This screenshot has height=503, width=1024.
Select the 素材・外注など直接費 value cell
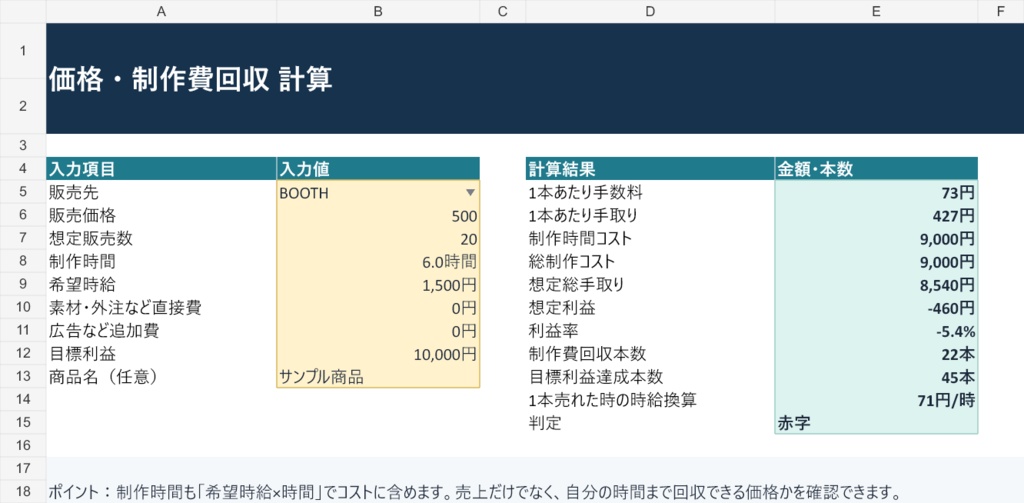coord(378,309)
